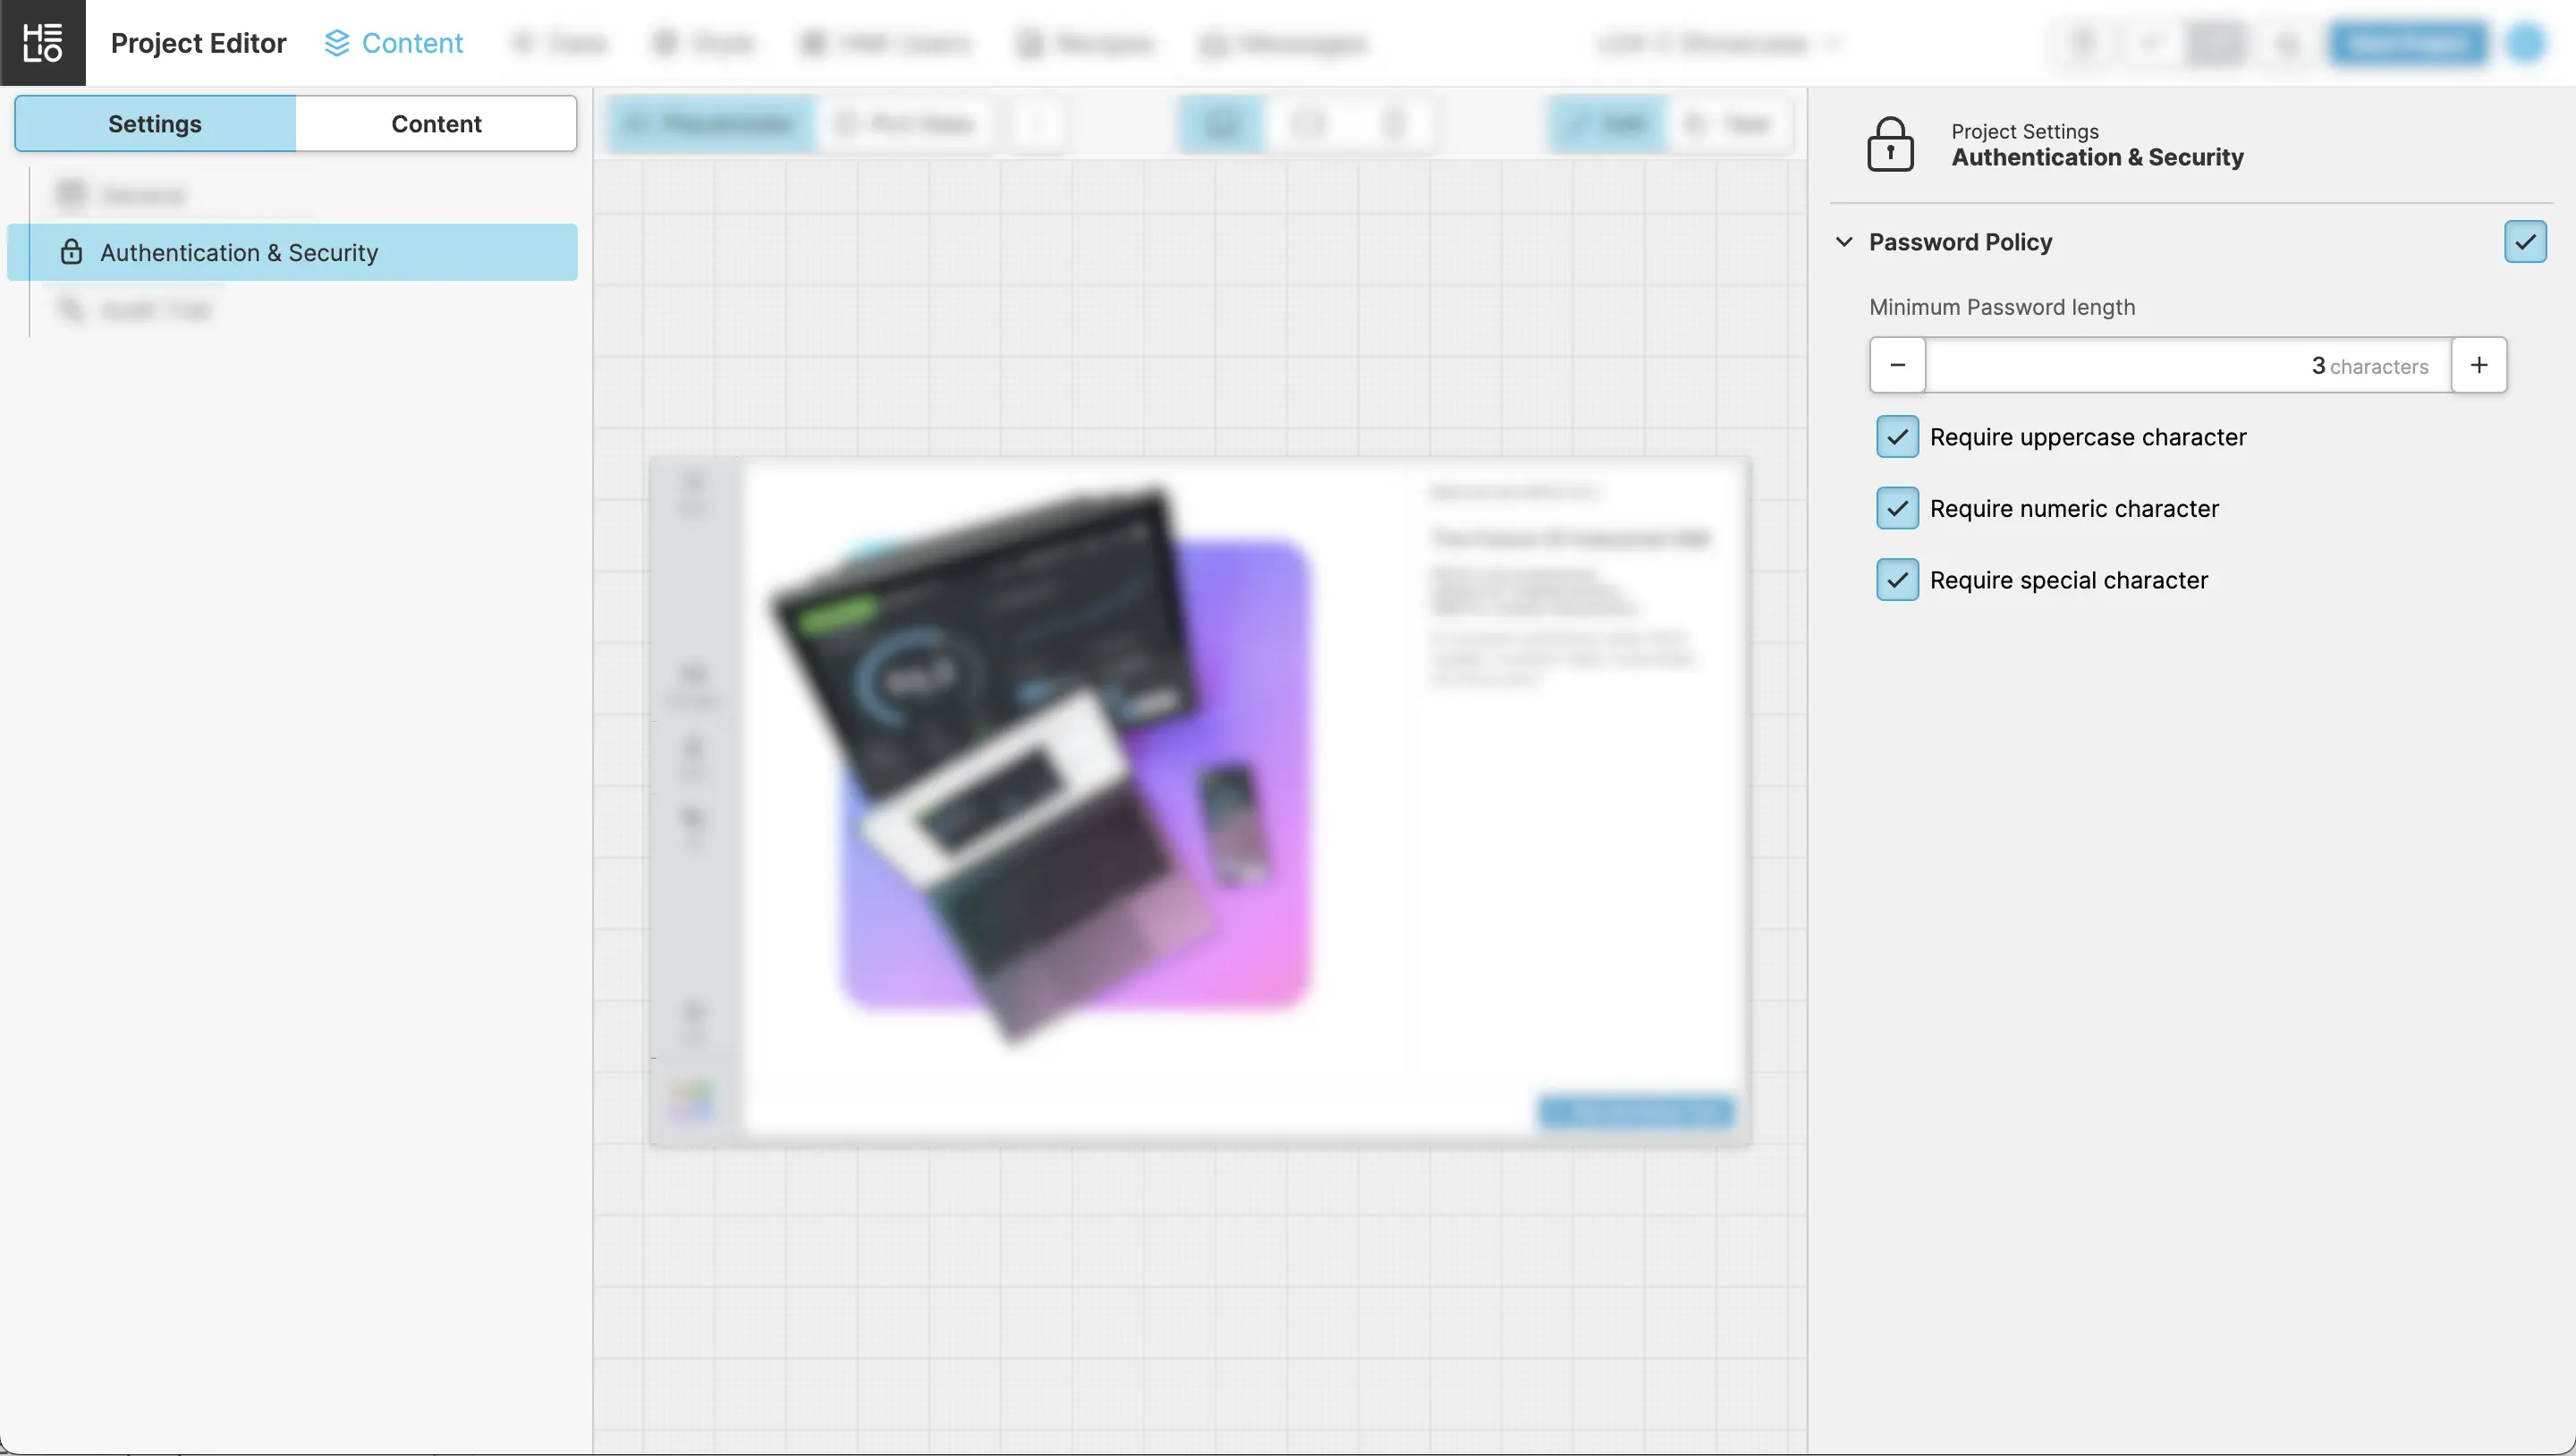The image size is (2576, 1456).
Task: Click the Content layers icon in top navigation
Action: coord(337,43)
